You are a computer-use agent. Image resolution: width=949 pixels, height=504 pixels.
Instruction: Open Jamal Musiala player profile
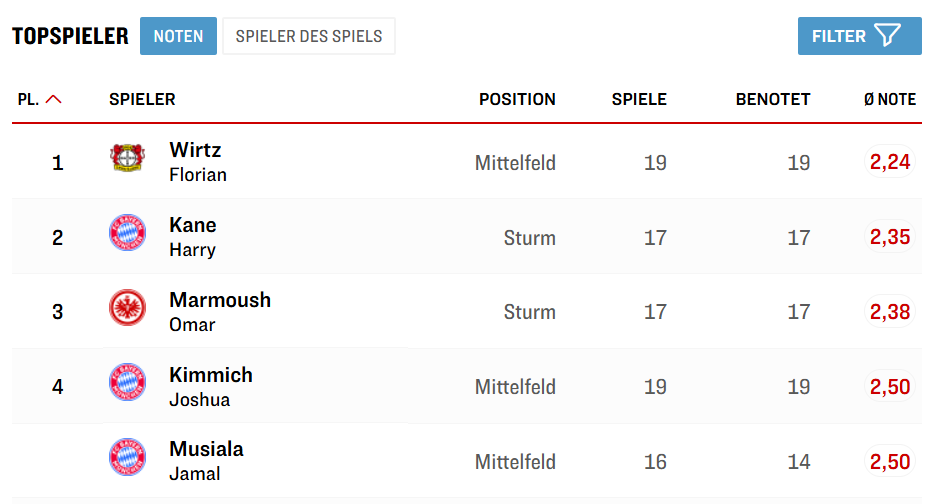206,460
